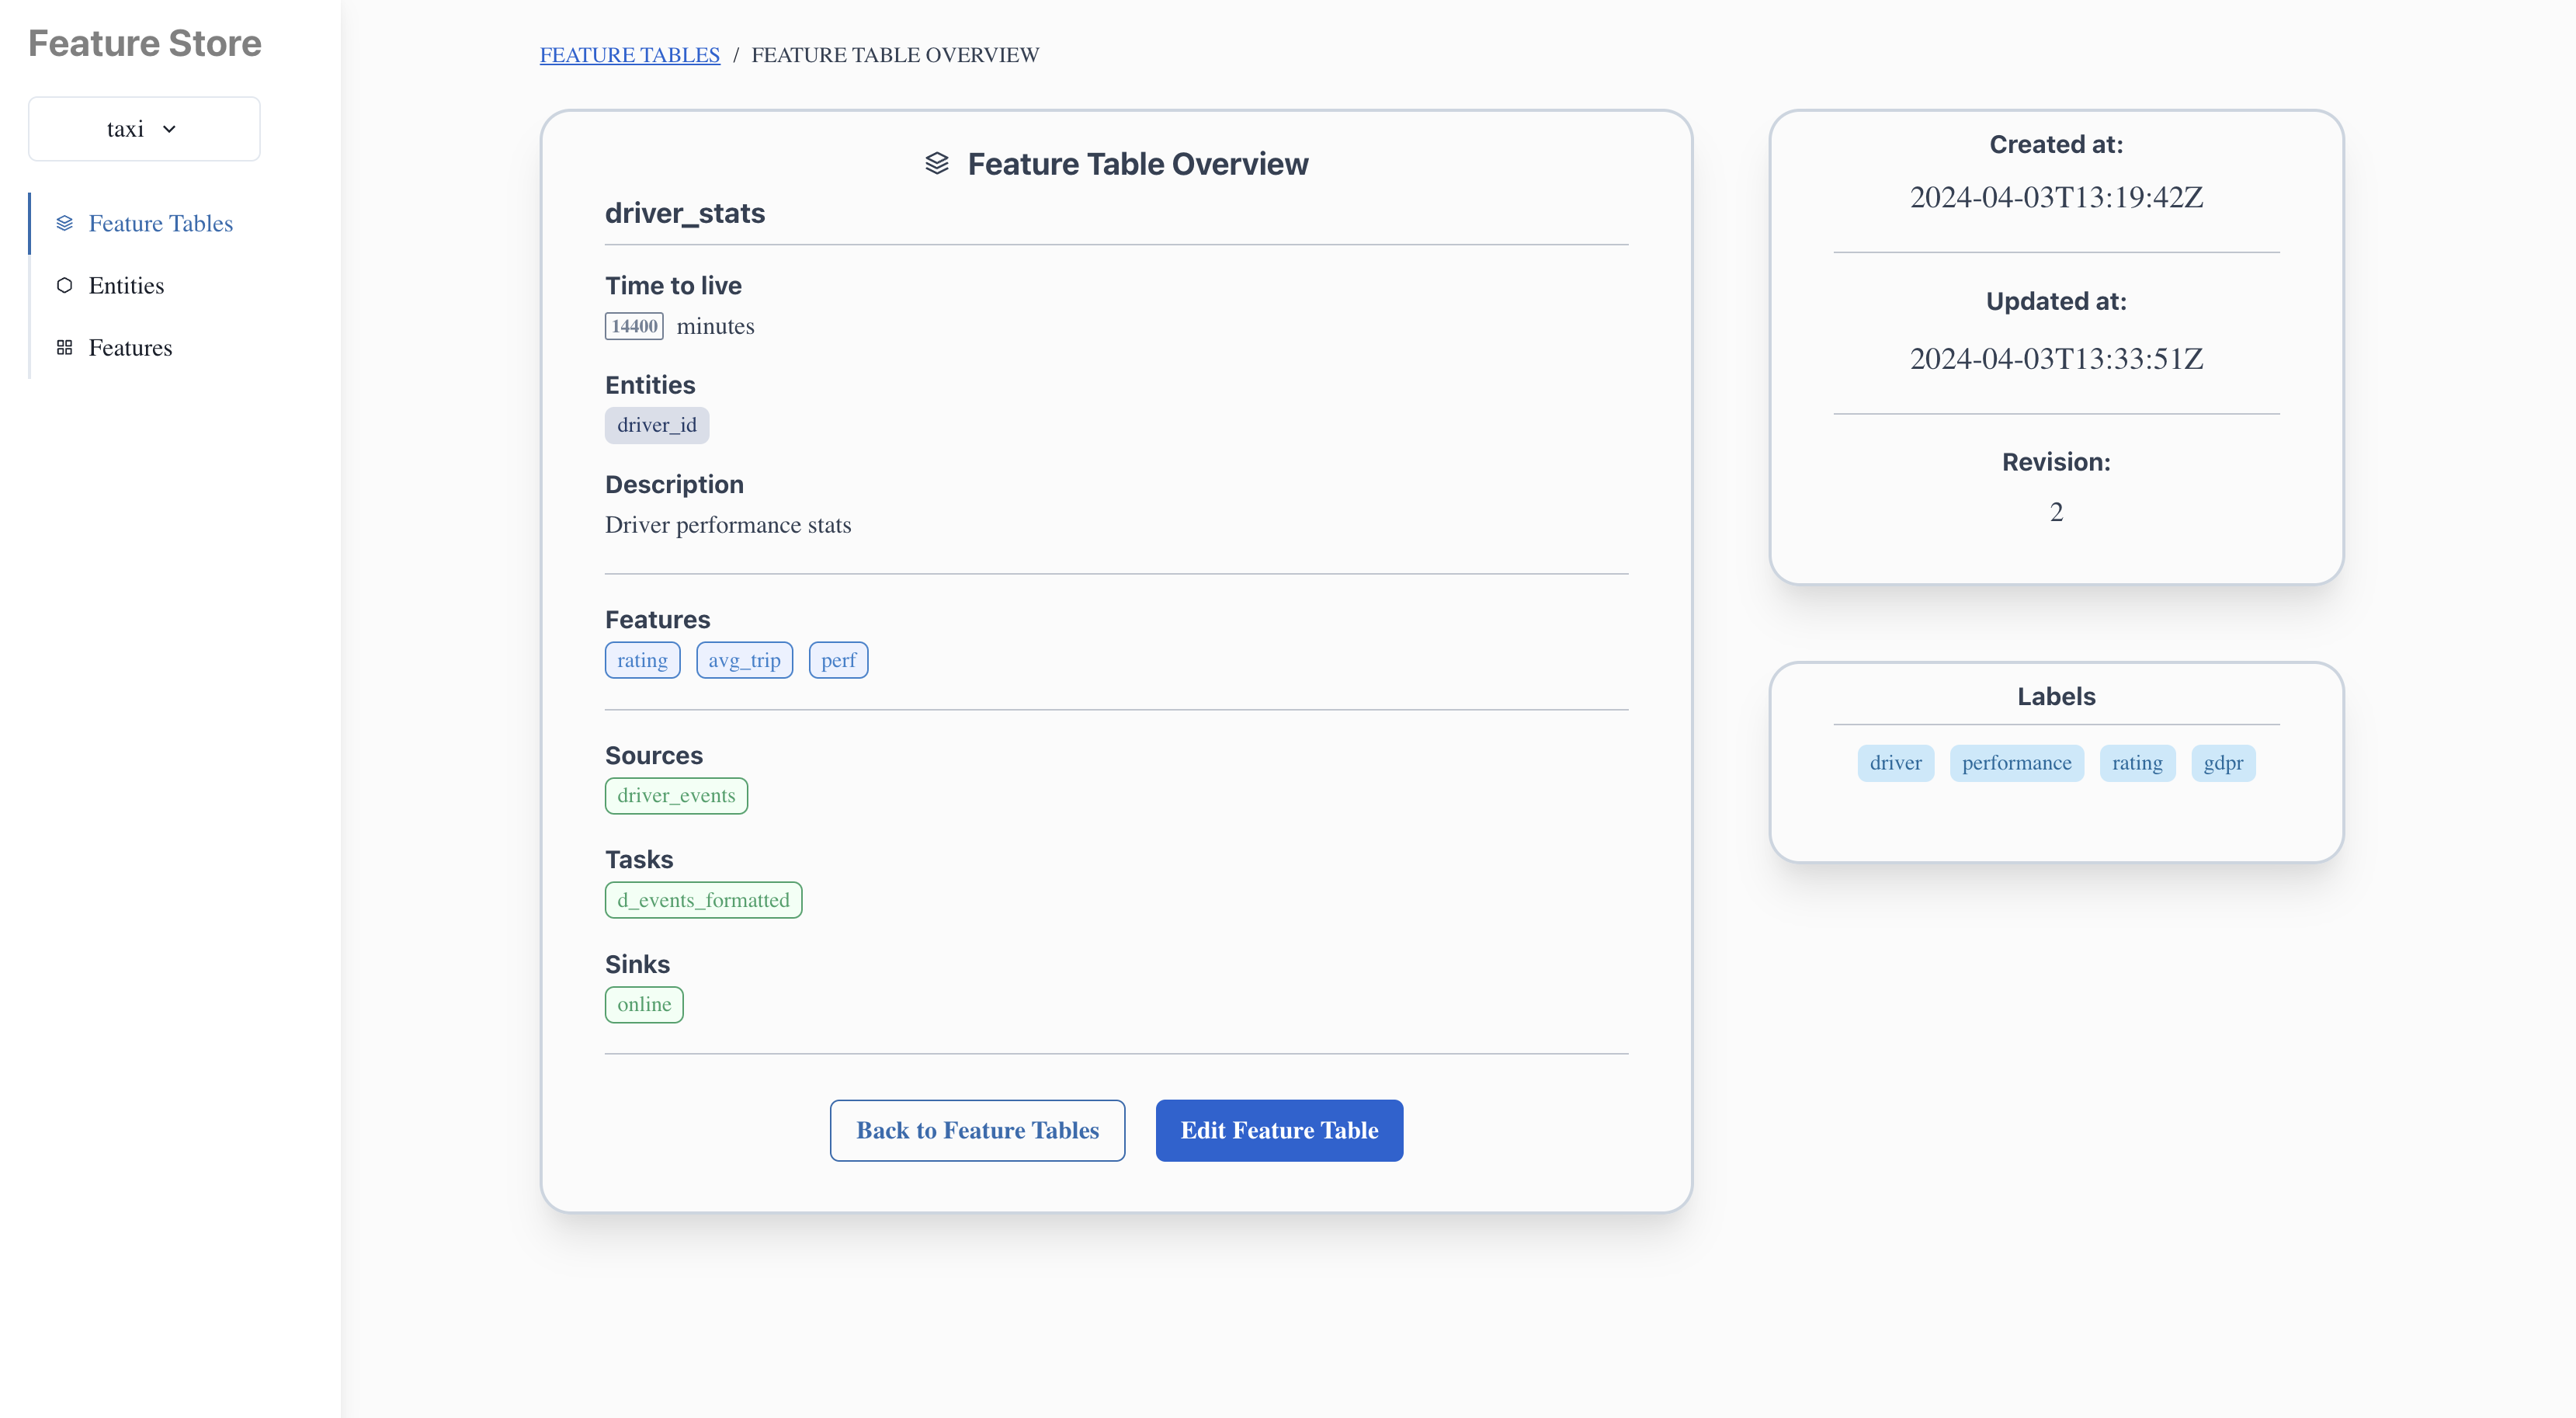Click the driver_id entity tag

tap(656, 425)
